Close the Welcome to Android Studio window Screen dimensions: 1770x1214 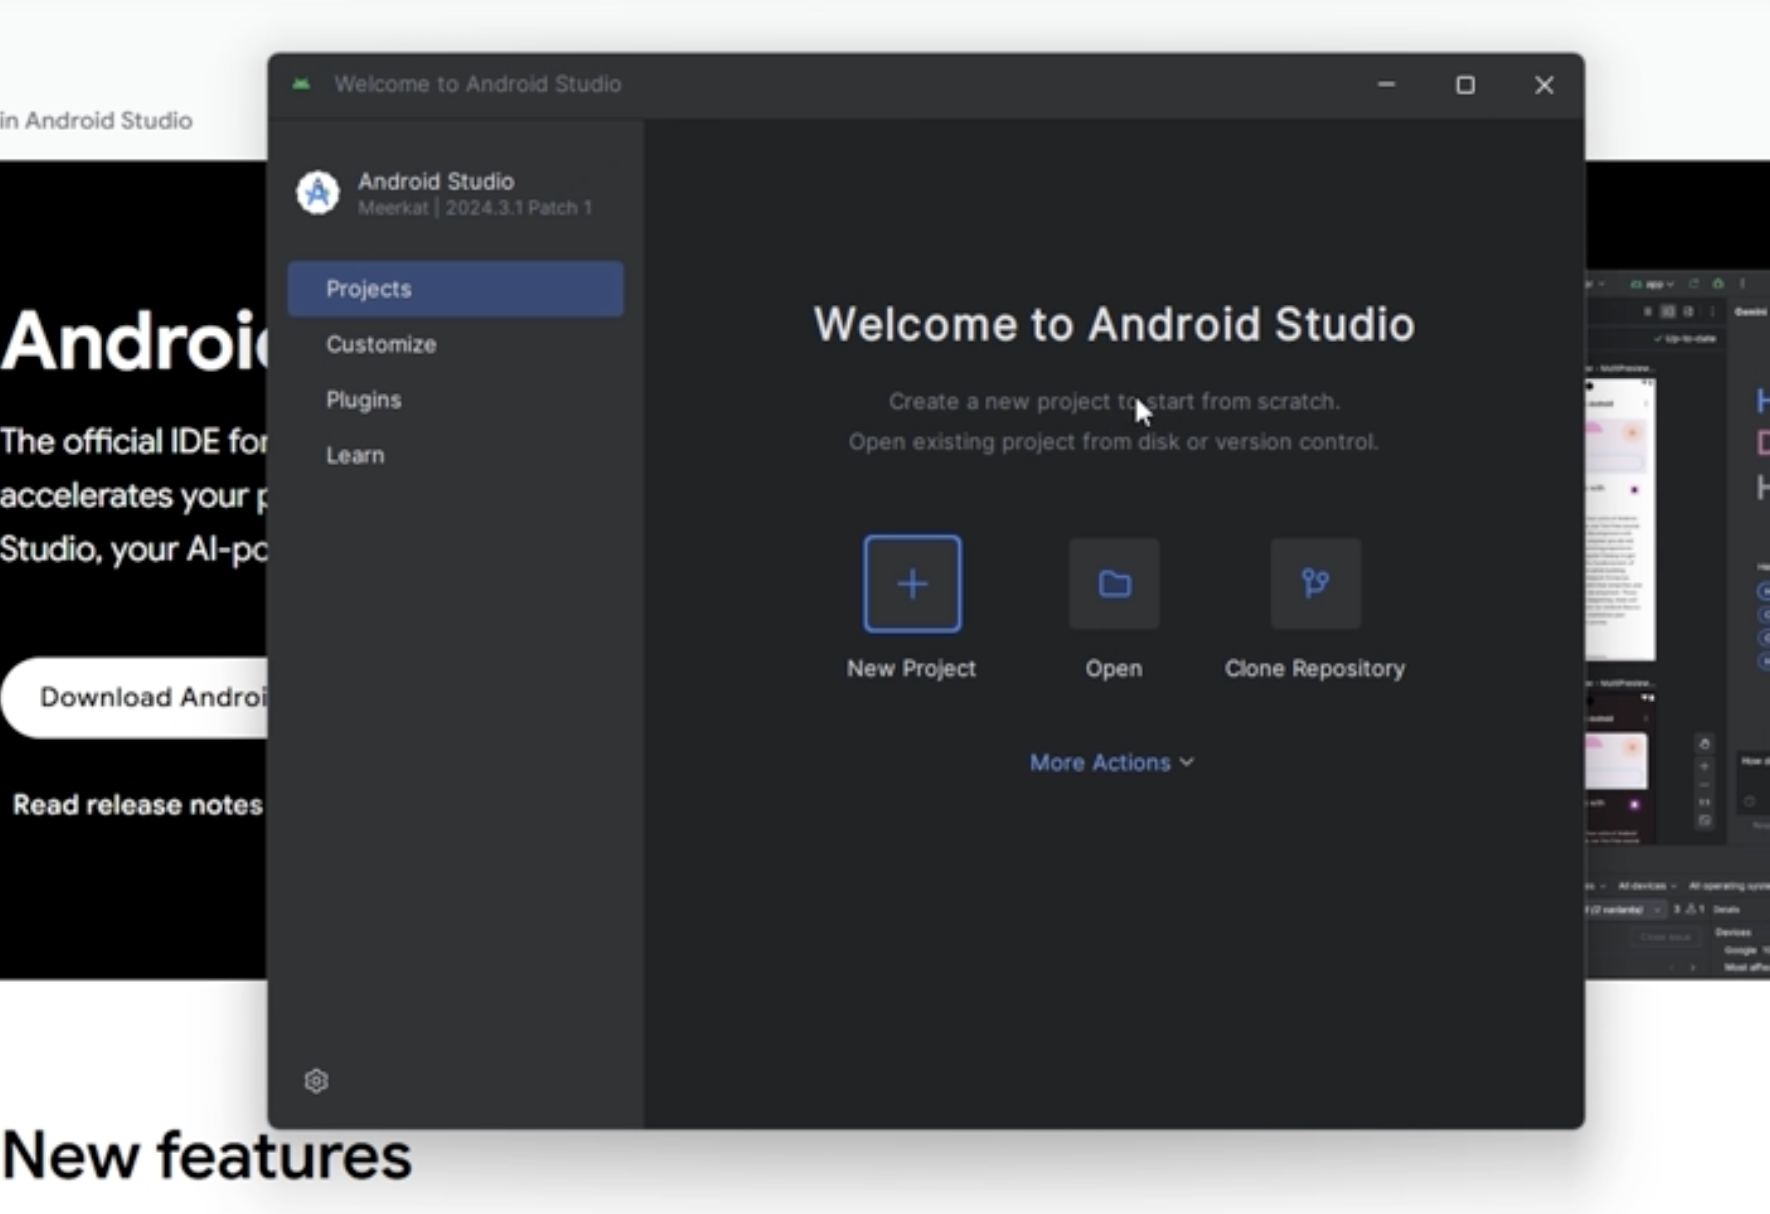pyautogui.click(x=1544, y=85)
